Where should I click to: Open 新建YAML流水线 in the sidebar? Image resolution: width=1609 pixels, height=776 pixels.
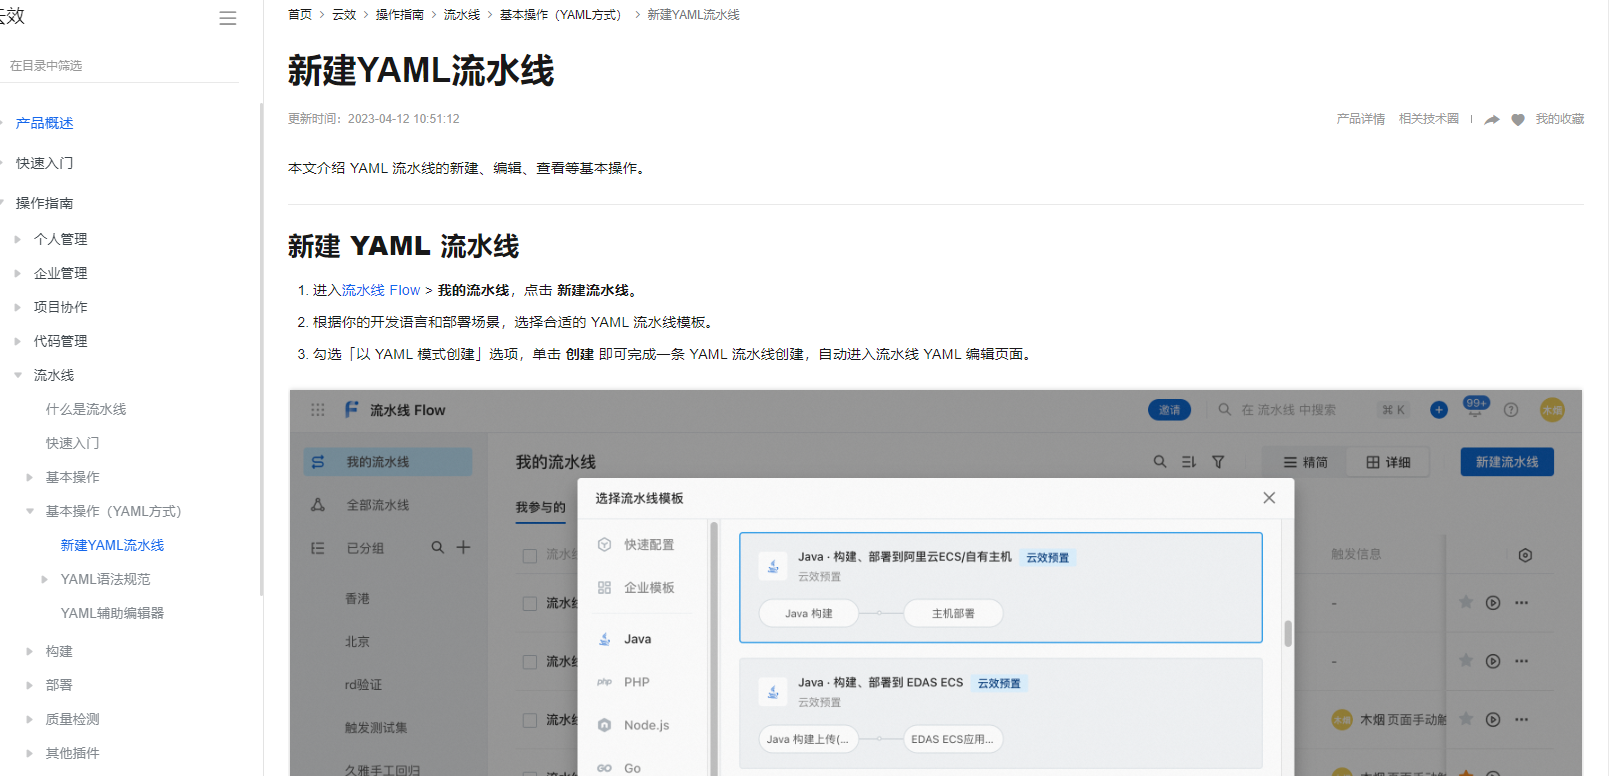pos(112,545)
